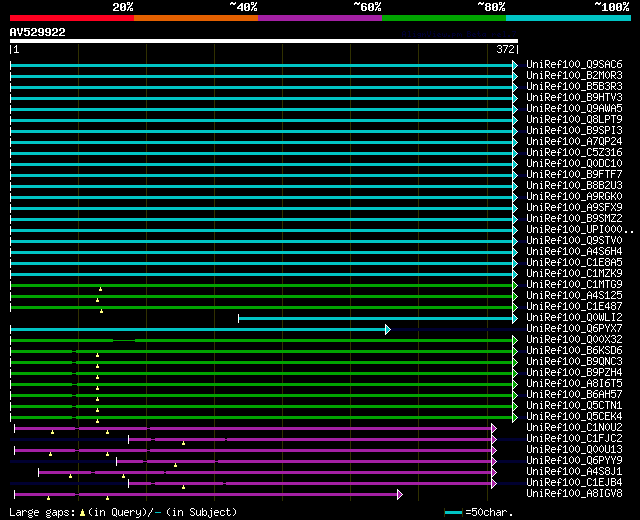The width and height of the screenshot is (640, 520).
Task: Select the UniRef100_B5B3R3 label
Action: click(x=574, y=87)
